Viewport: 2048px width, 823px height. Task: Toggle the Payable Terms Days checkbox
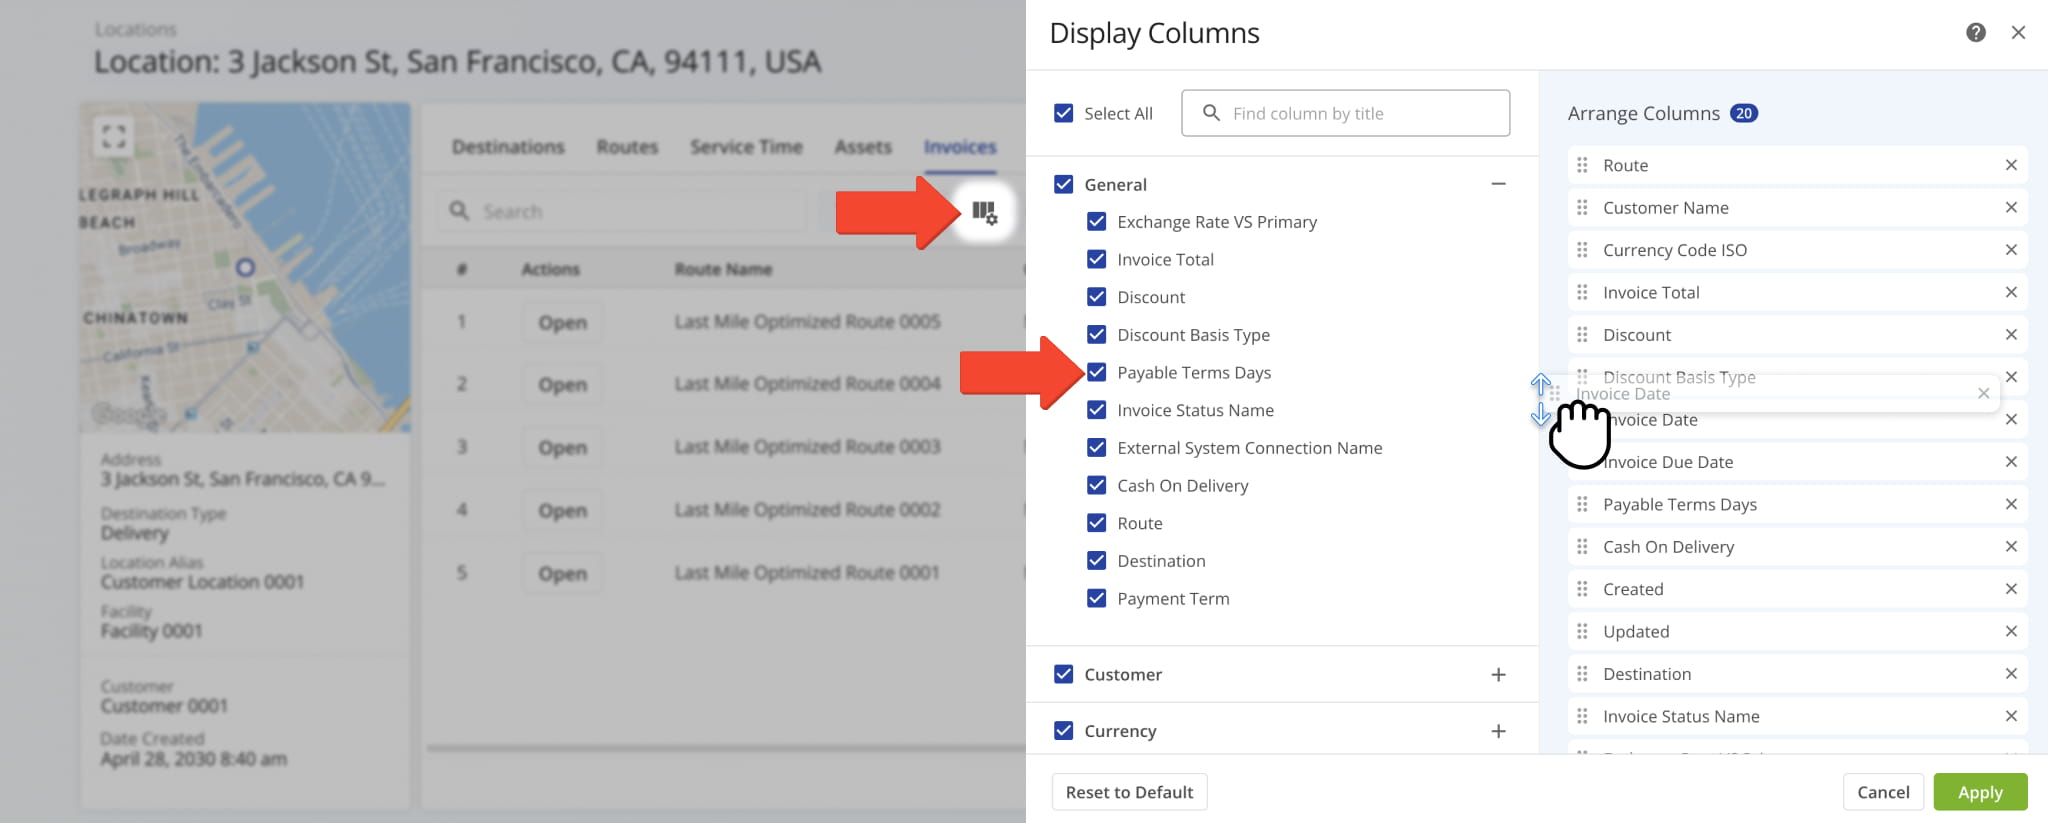point(1097,372)
